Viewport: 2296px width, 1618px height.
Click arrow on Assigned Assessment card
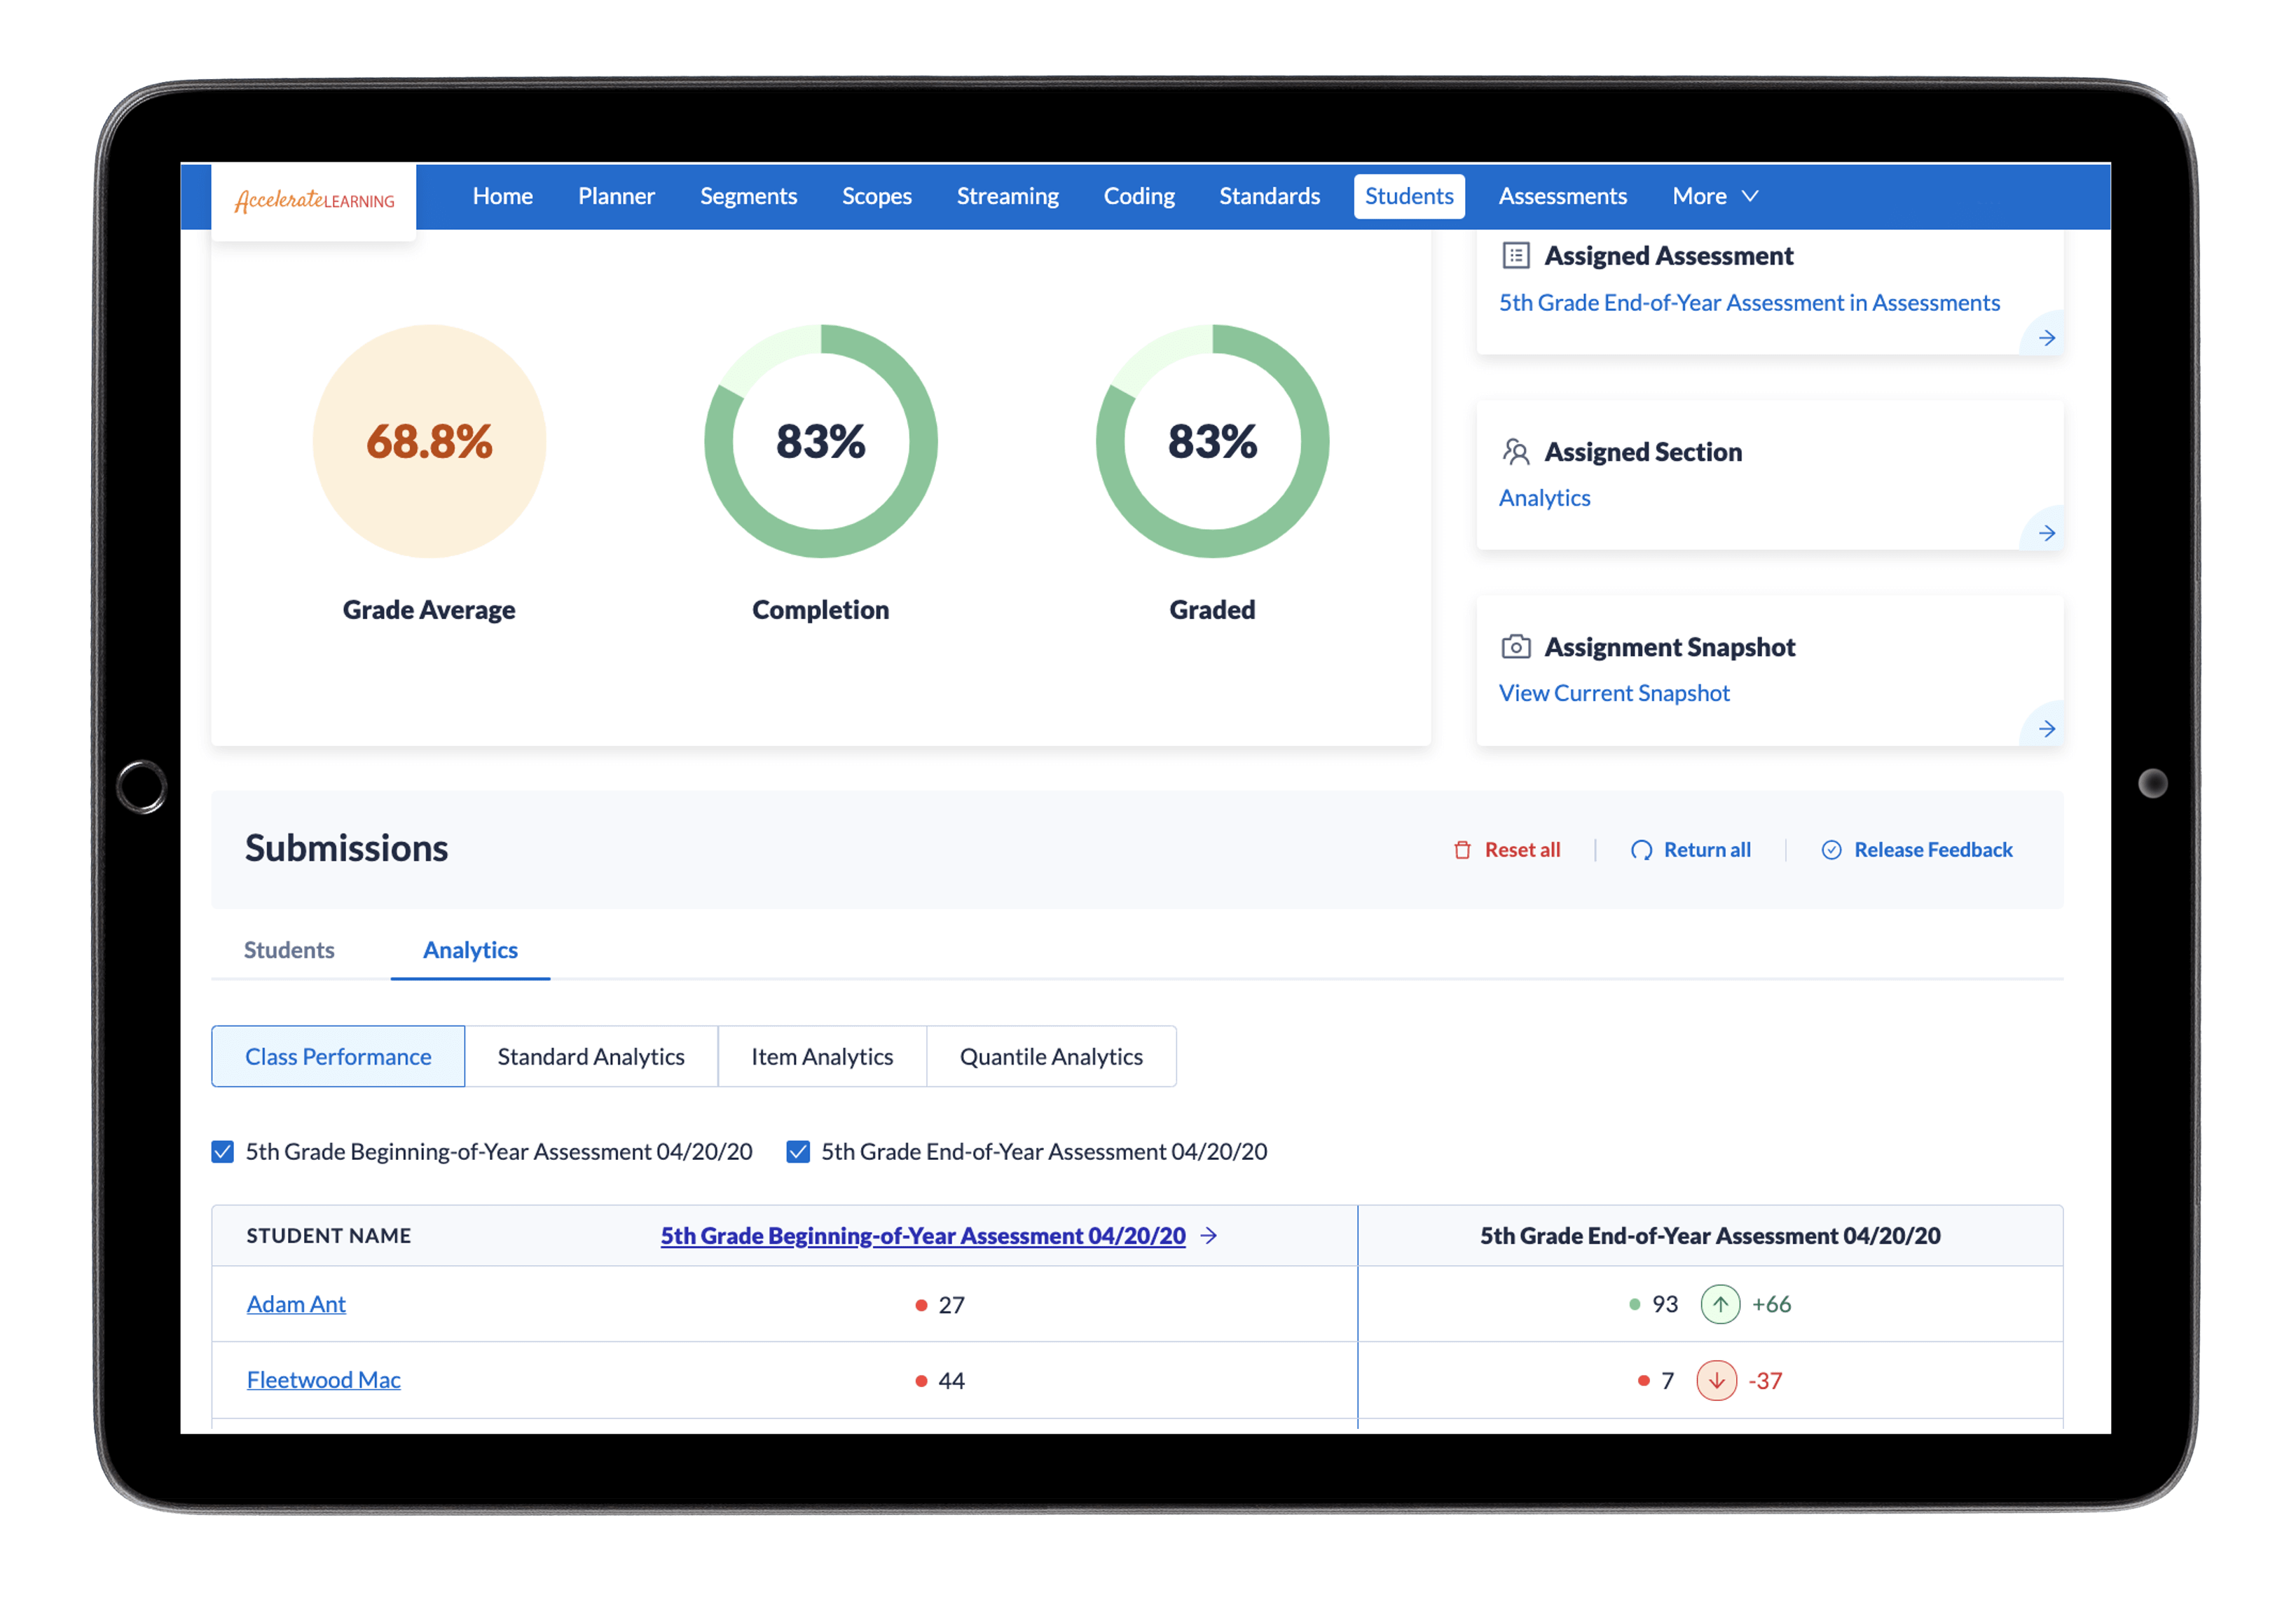[x=2046, y=338]
